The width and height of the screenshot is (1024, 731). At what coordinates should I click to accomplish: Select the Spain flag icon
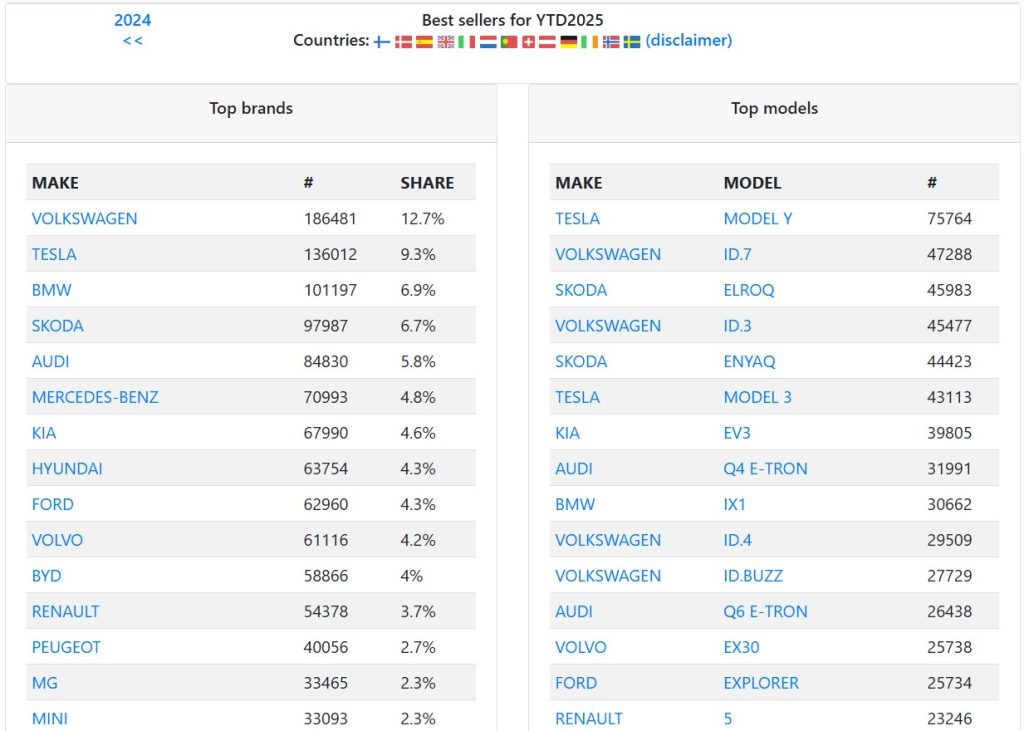click(424, 42)
